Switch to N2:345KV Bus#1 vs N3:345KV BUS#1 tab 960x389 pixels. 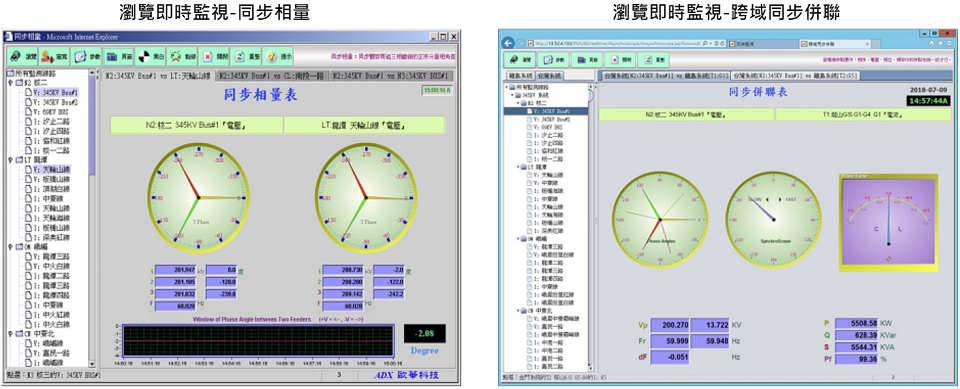389,75
